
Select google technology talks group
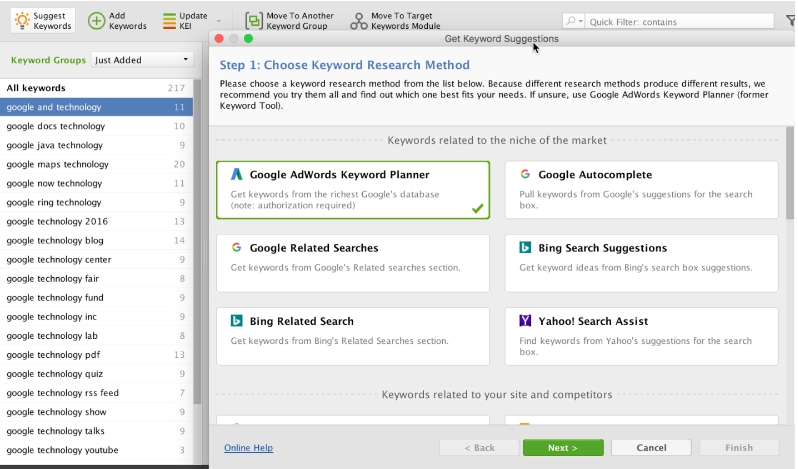click(96, 431)
